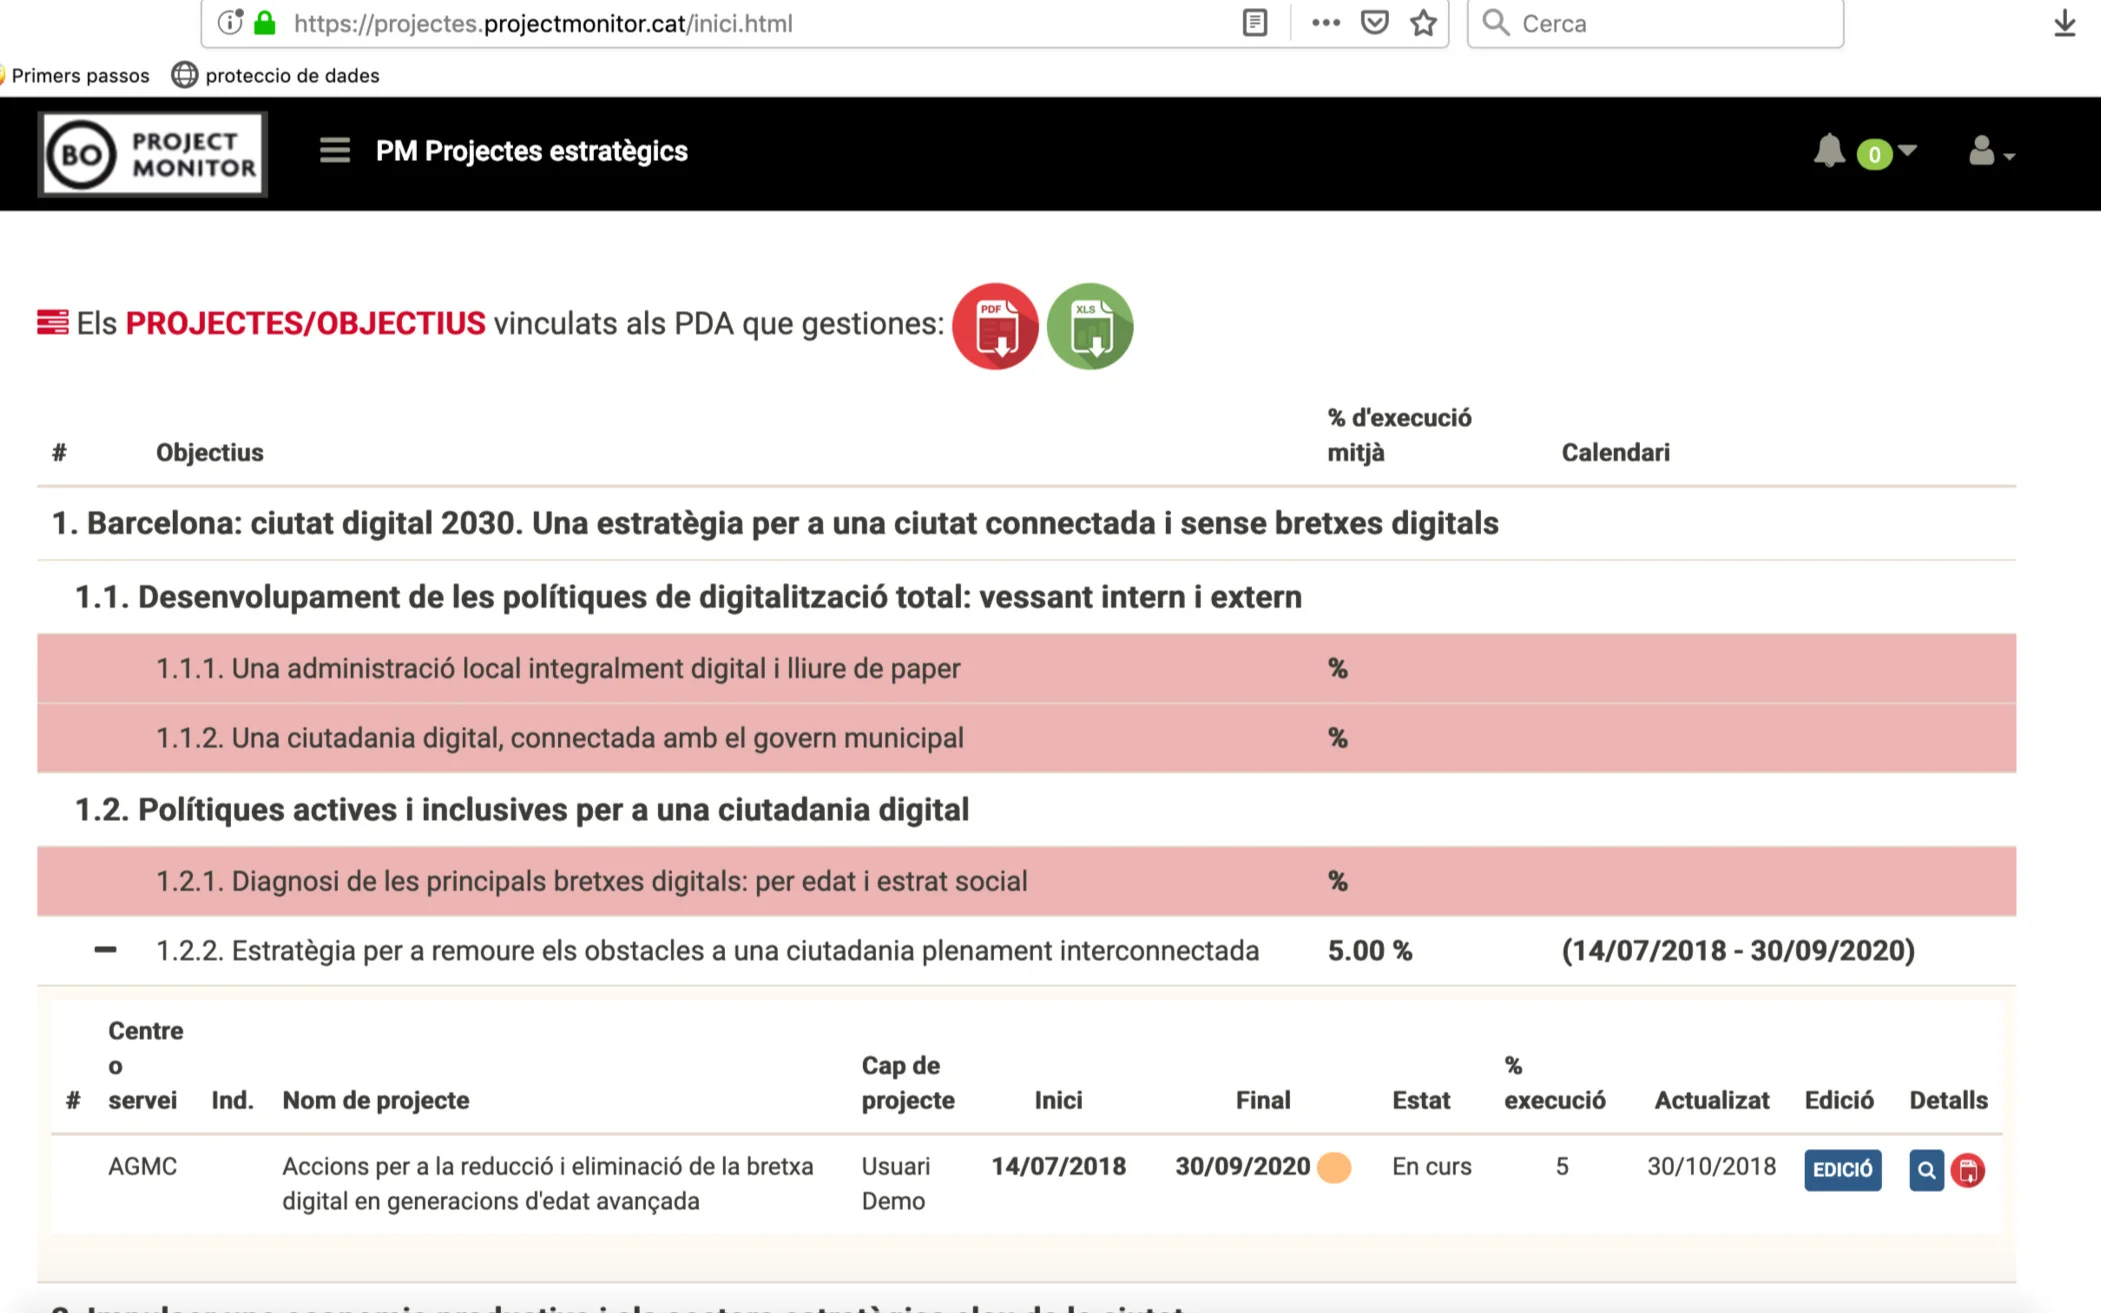Screen dimensions: 2101x1313
Task: Export projects to XLS spreadsheet
Action: (x=1089, y=326)
